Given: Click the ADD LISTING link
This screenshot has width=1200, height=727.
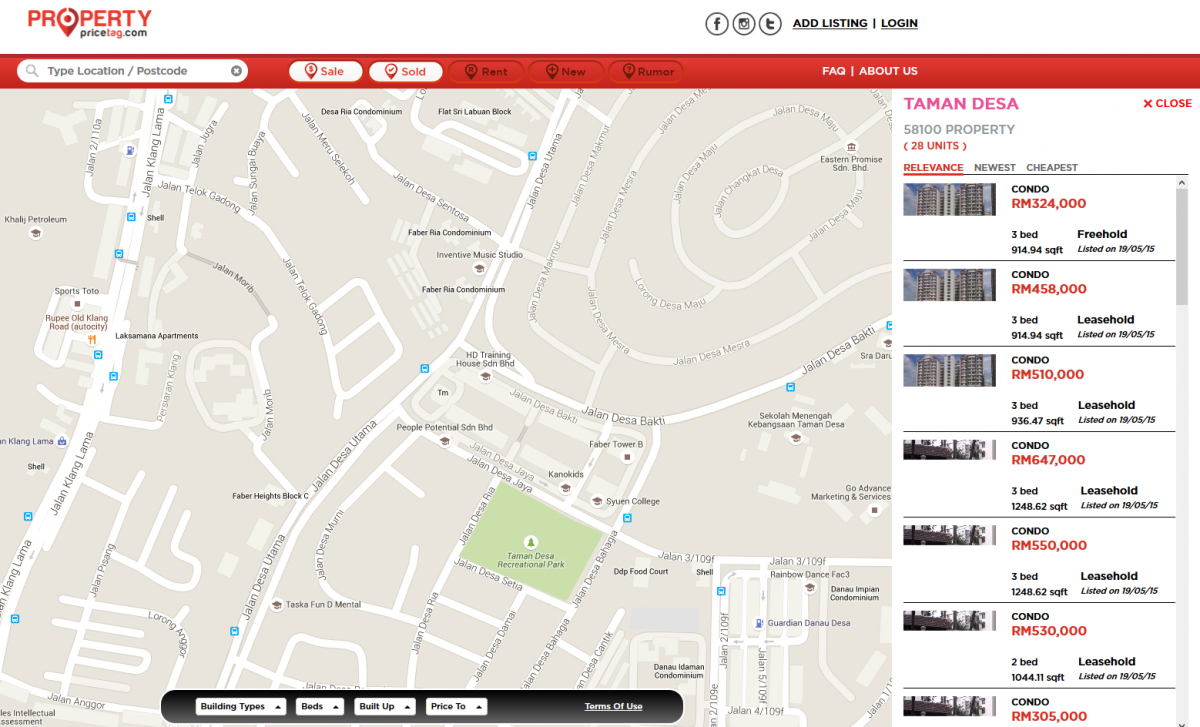Looking at the screenshot, I should point(830,23).
